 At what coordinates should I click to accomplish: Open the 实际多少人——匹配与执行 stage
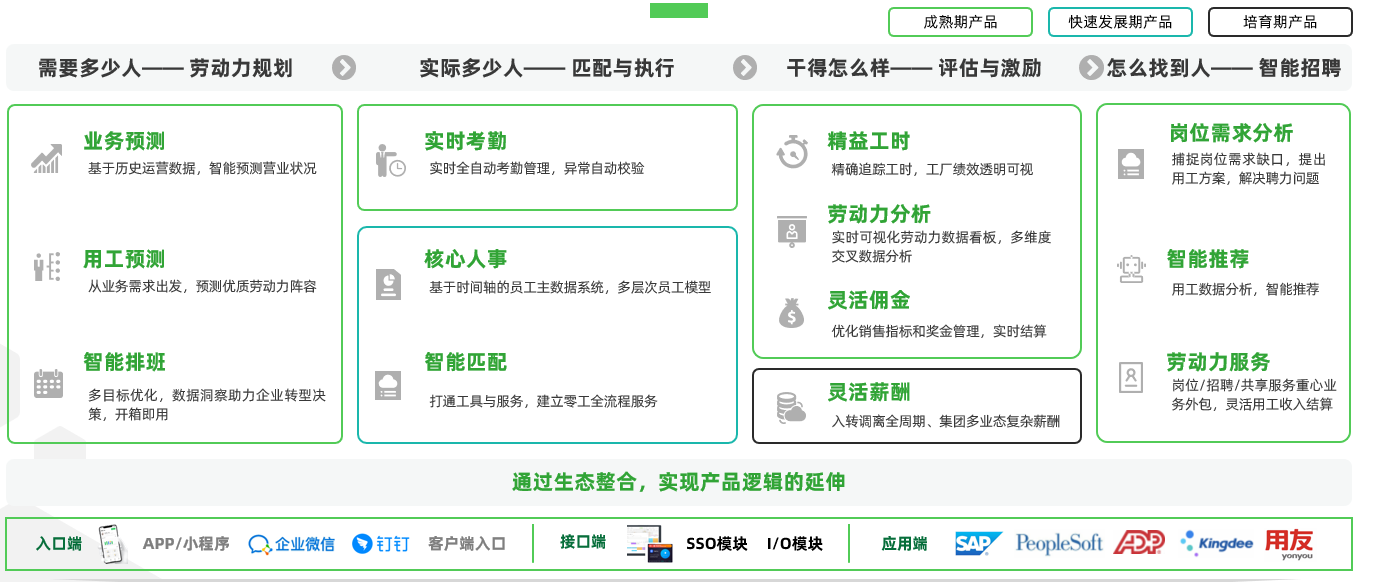[x=547, y=68]
